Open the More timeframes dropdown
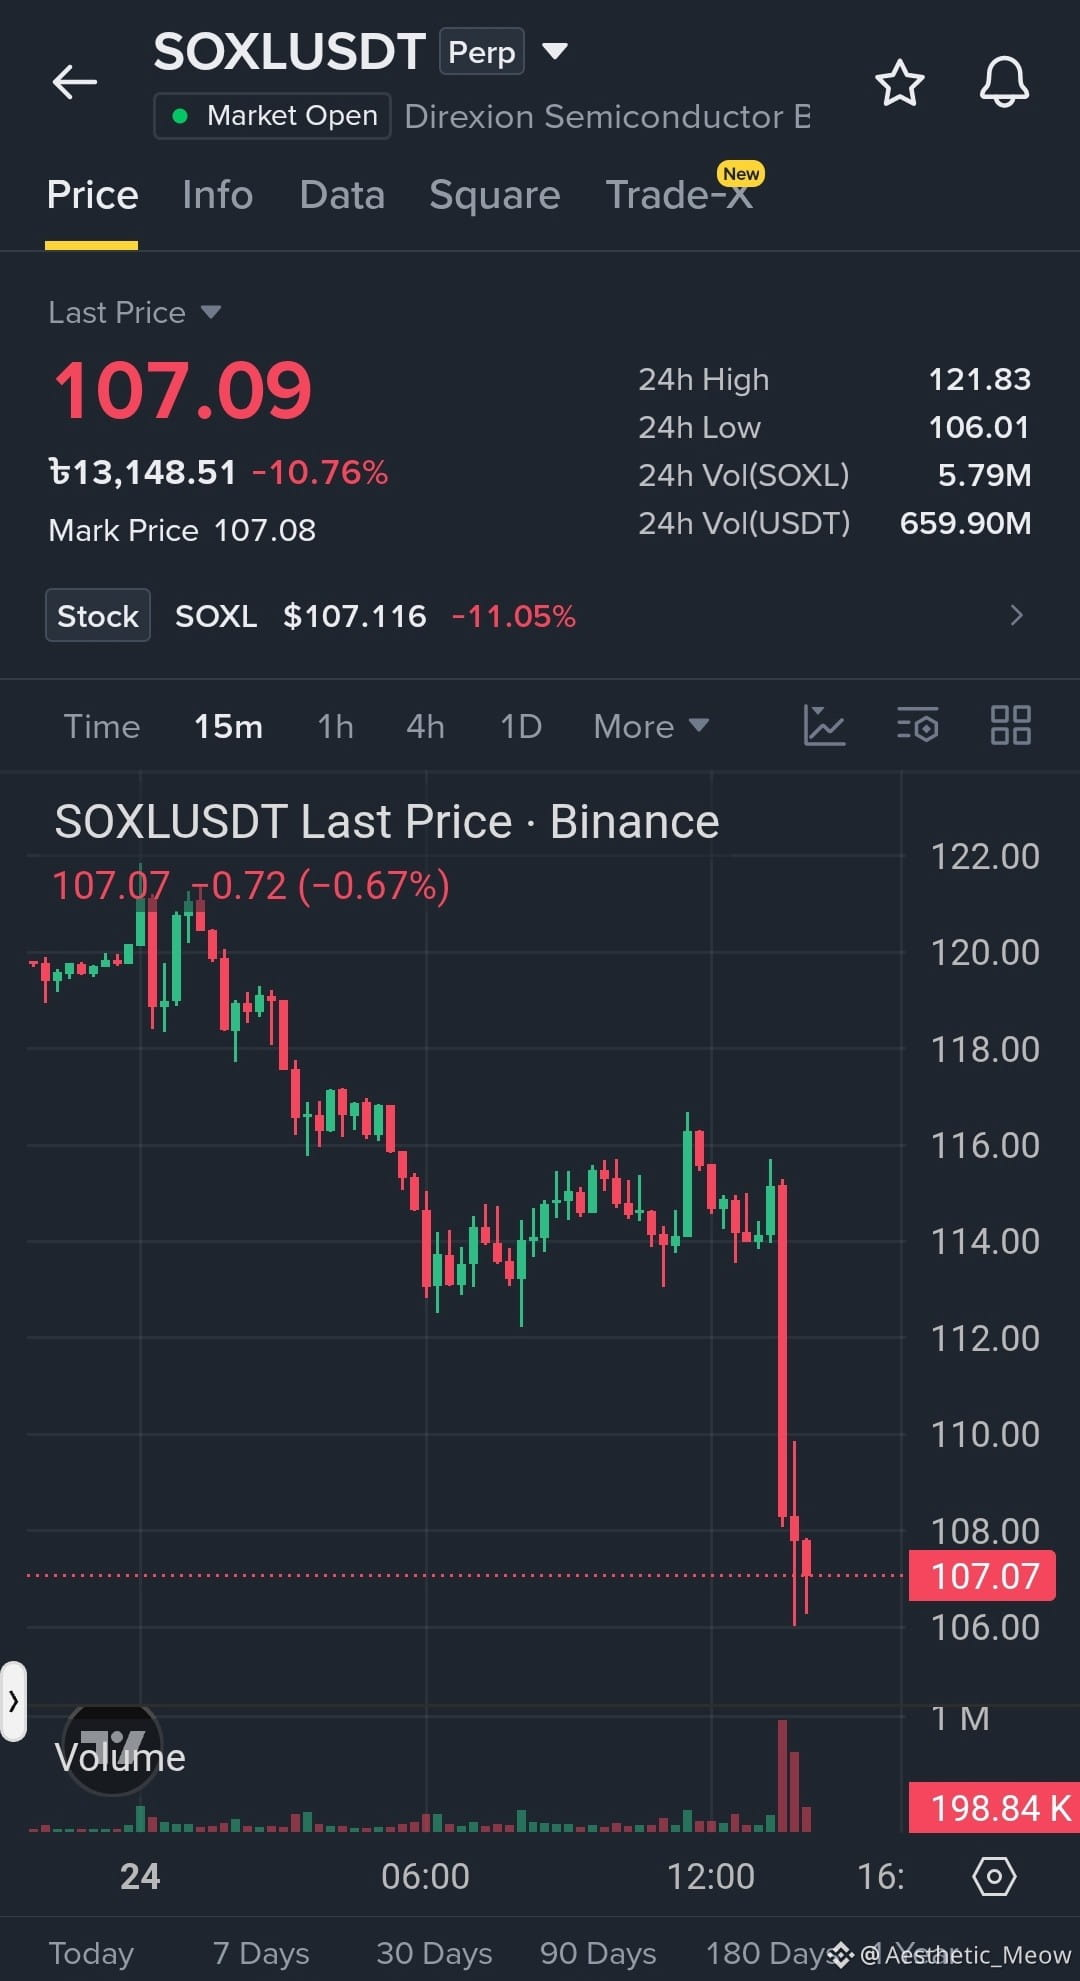1080x1981 pixels. (x=651, y=726)
